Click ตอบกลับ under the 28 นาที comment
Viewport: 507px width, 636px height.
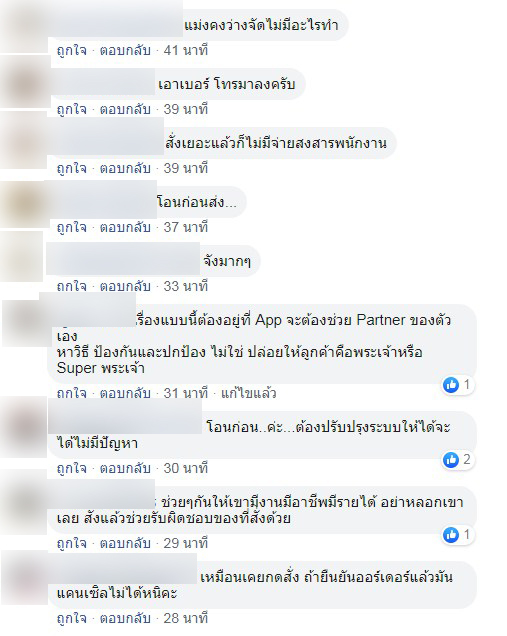125,618
